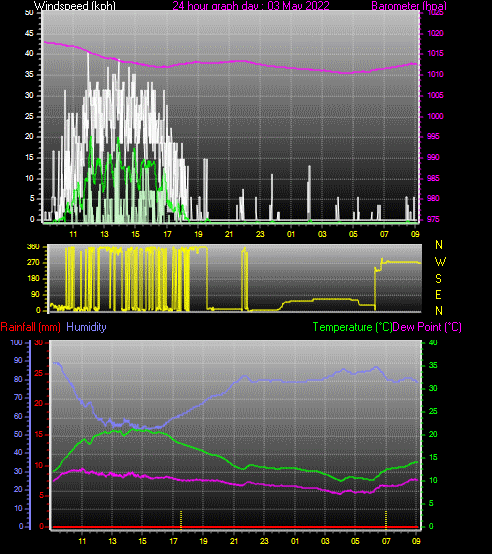Click the 100 humidity scale value
This screenshot has height=554, width=492.
(x=16, y=342)
